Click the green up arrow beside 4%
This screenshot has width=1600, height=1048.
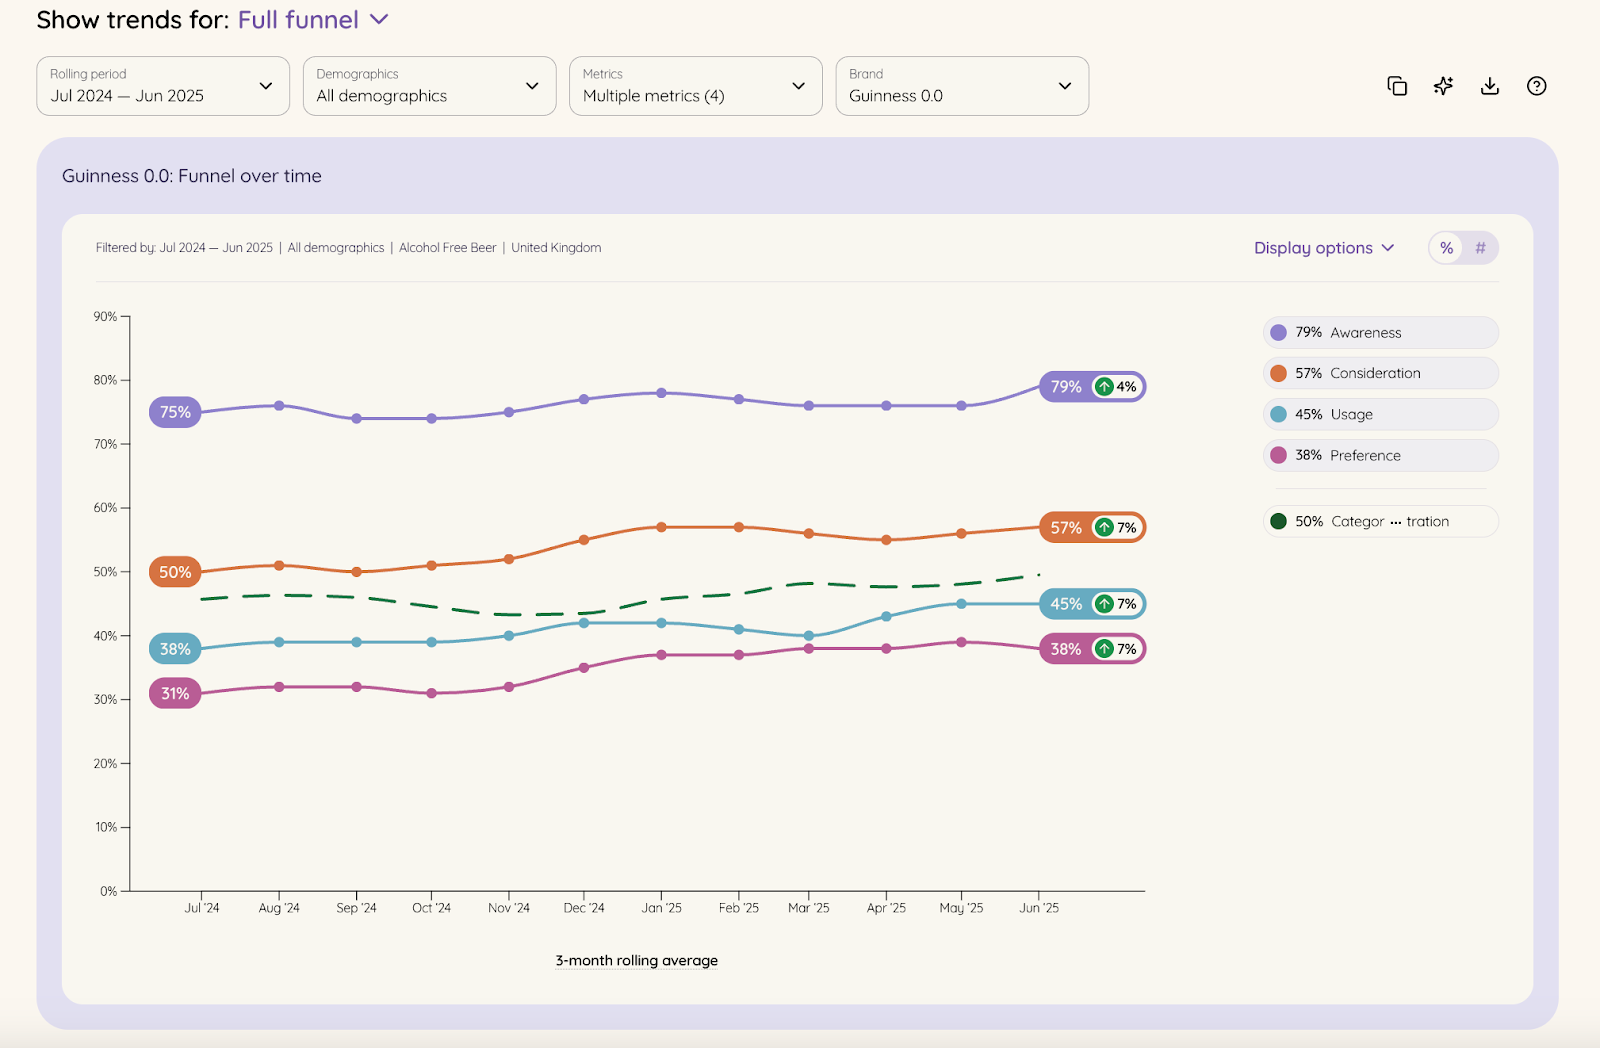1104,387
